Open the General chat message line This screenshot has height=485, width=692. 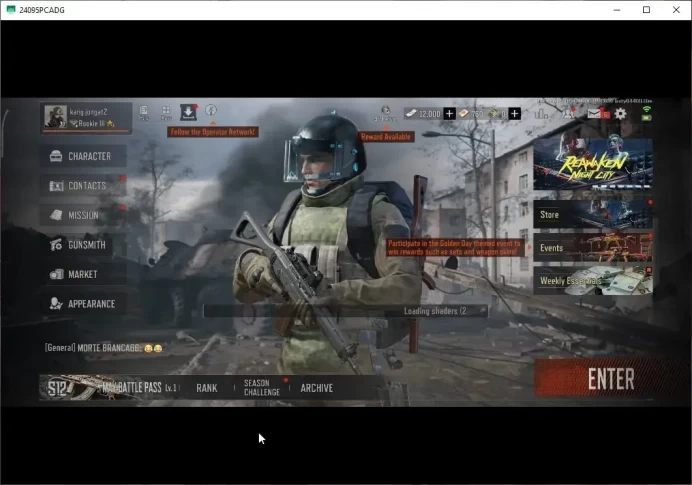(x=103, y=348)
